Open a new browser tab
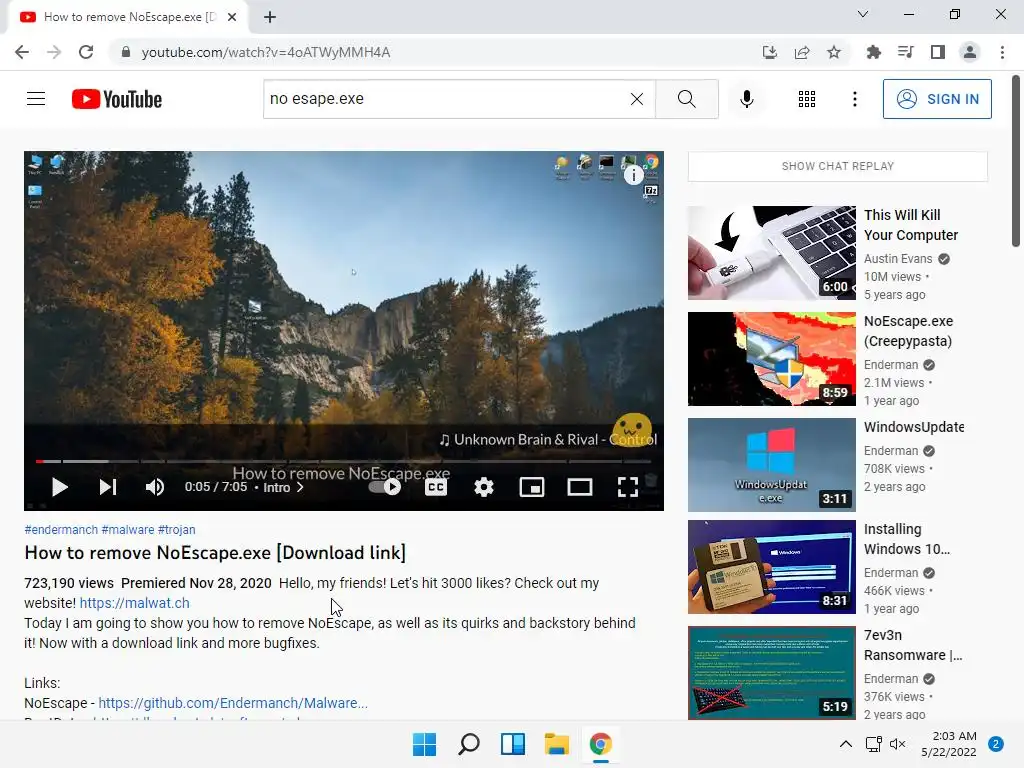Image resolution: width=1024 pixels, height=768 pixels. point(270,17)
